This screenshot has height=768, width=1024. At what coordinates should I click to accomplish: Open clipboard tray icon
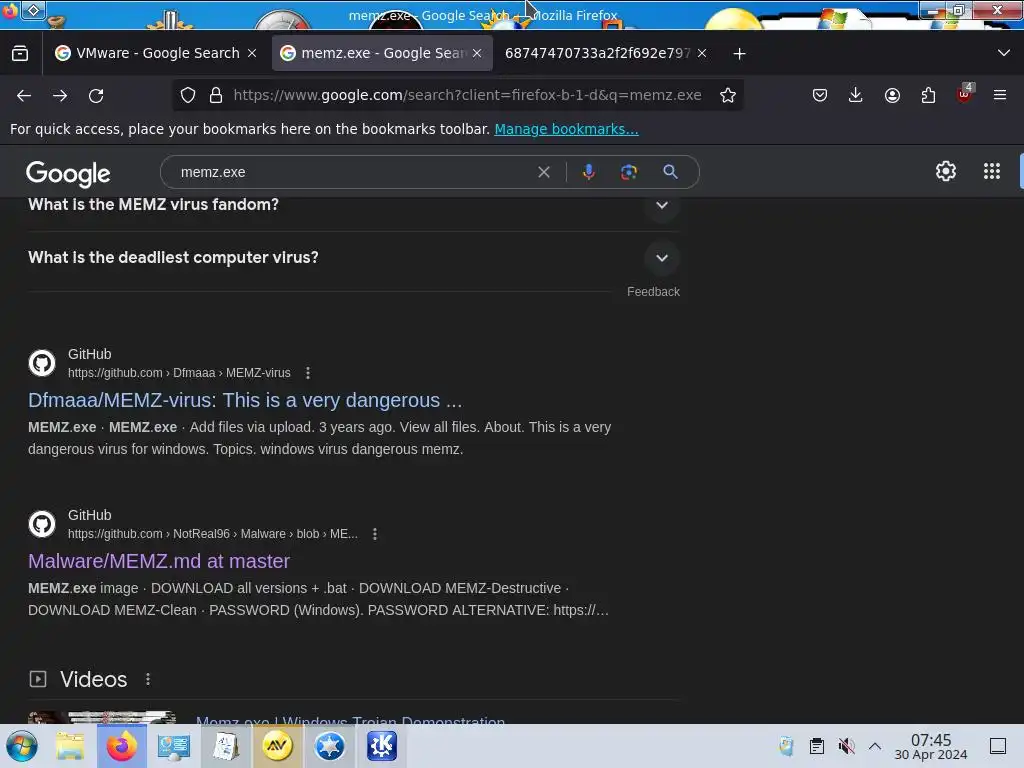pyautogui.click(x=816, y=746)
